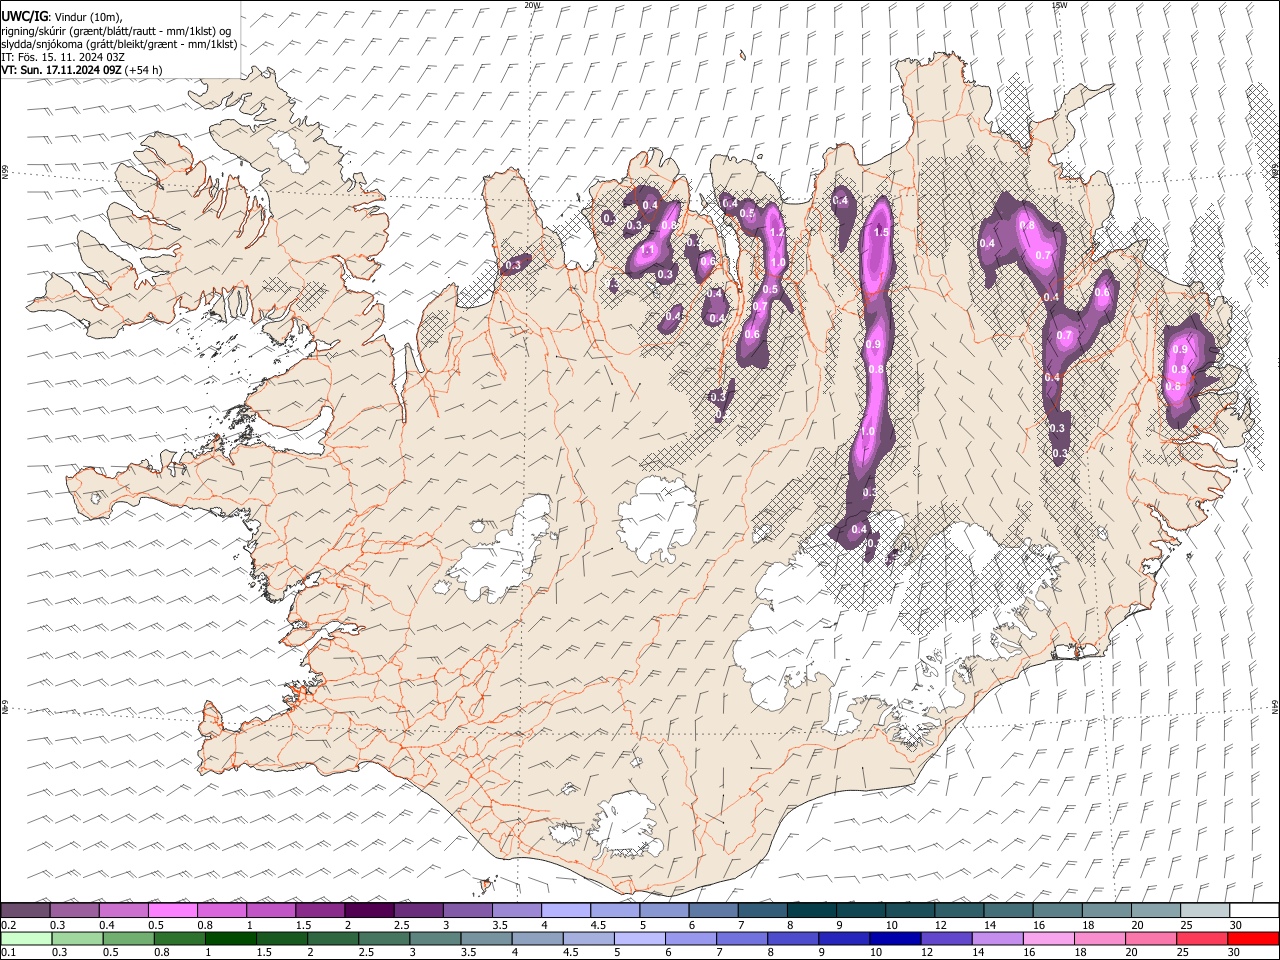Click the 'IT: Fös. 15. 11. 2024 03Z' line
Screen dimensions: 1280x960
pyautogui.click(x=63, y=57)
